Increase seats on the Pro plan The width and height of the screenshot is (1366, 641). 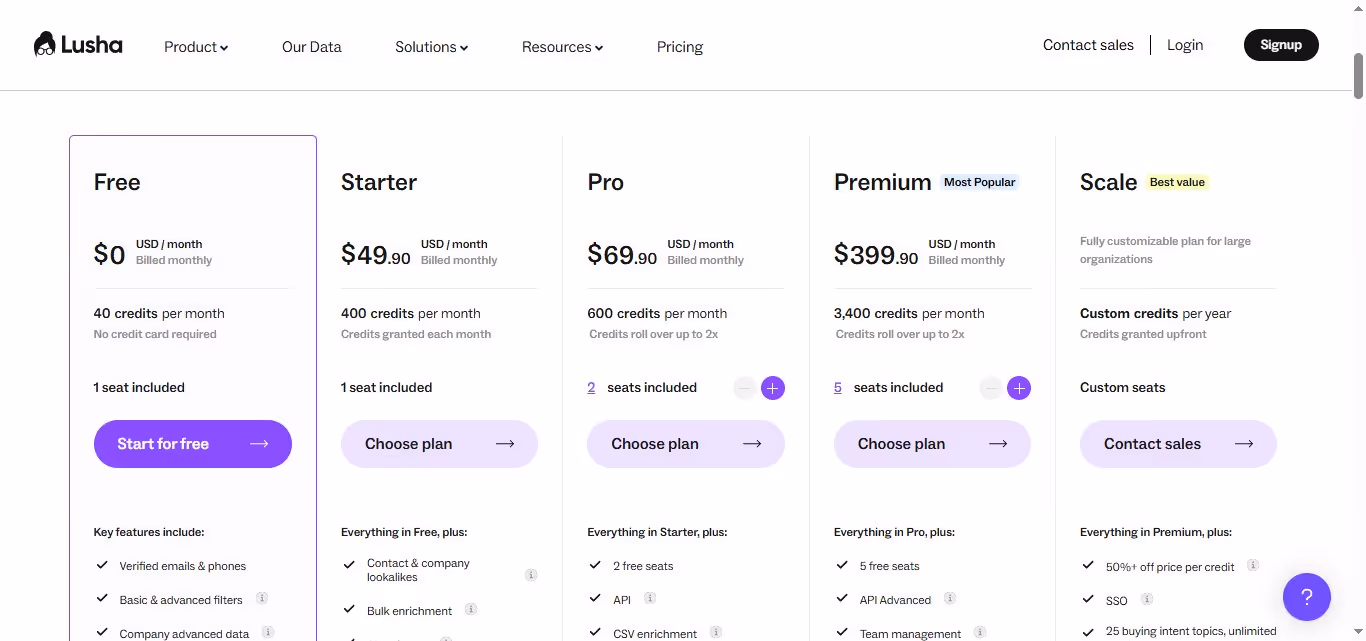tap(772, 388)
